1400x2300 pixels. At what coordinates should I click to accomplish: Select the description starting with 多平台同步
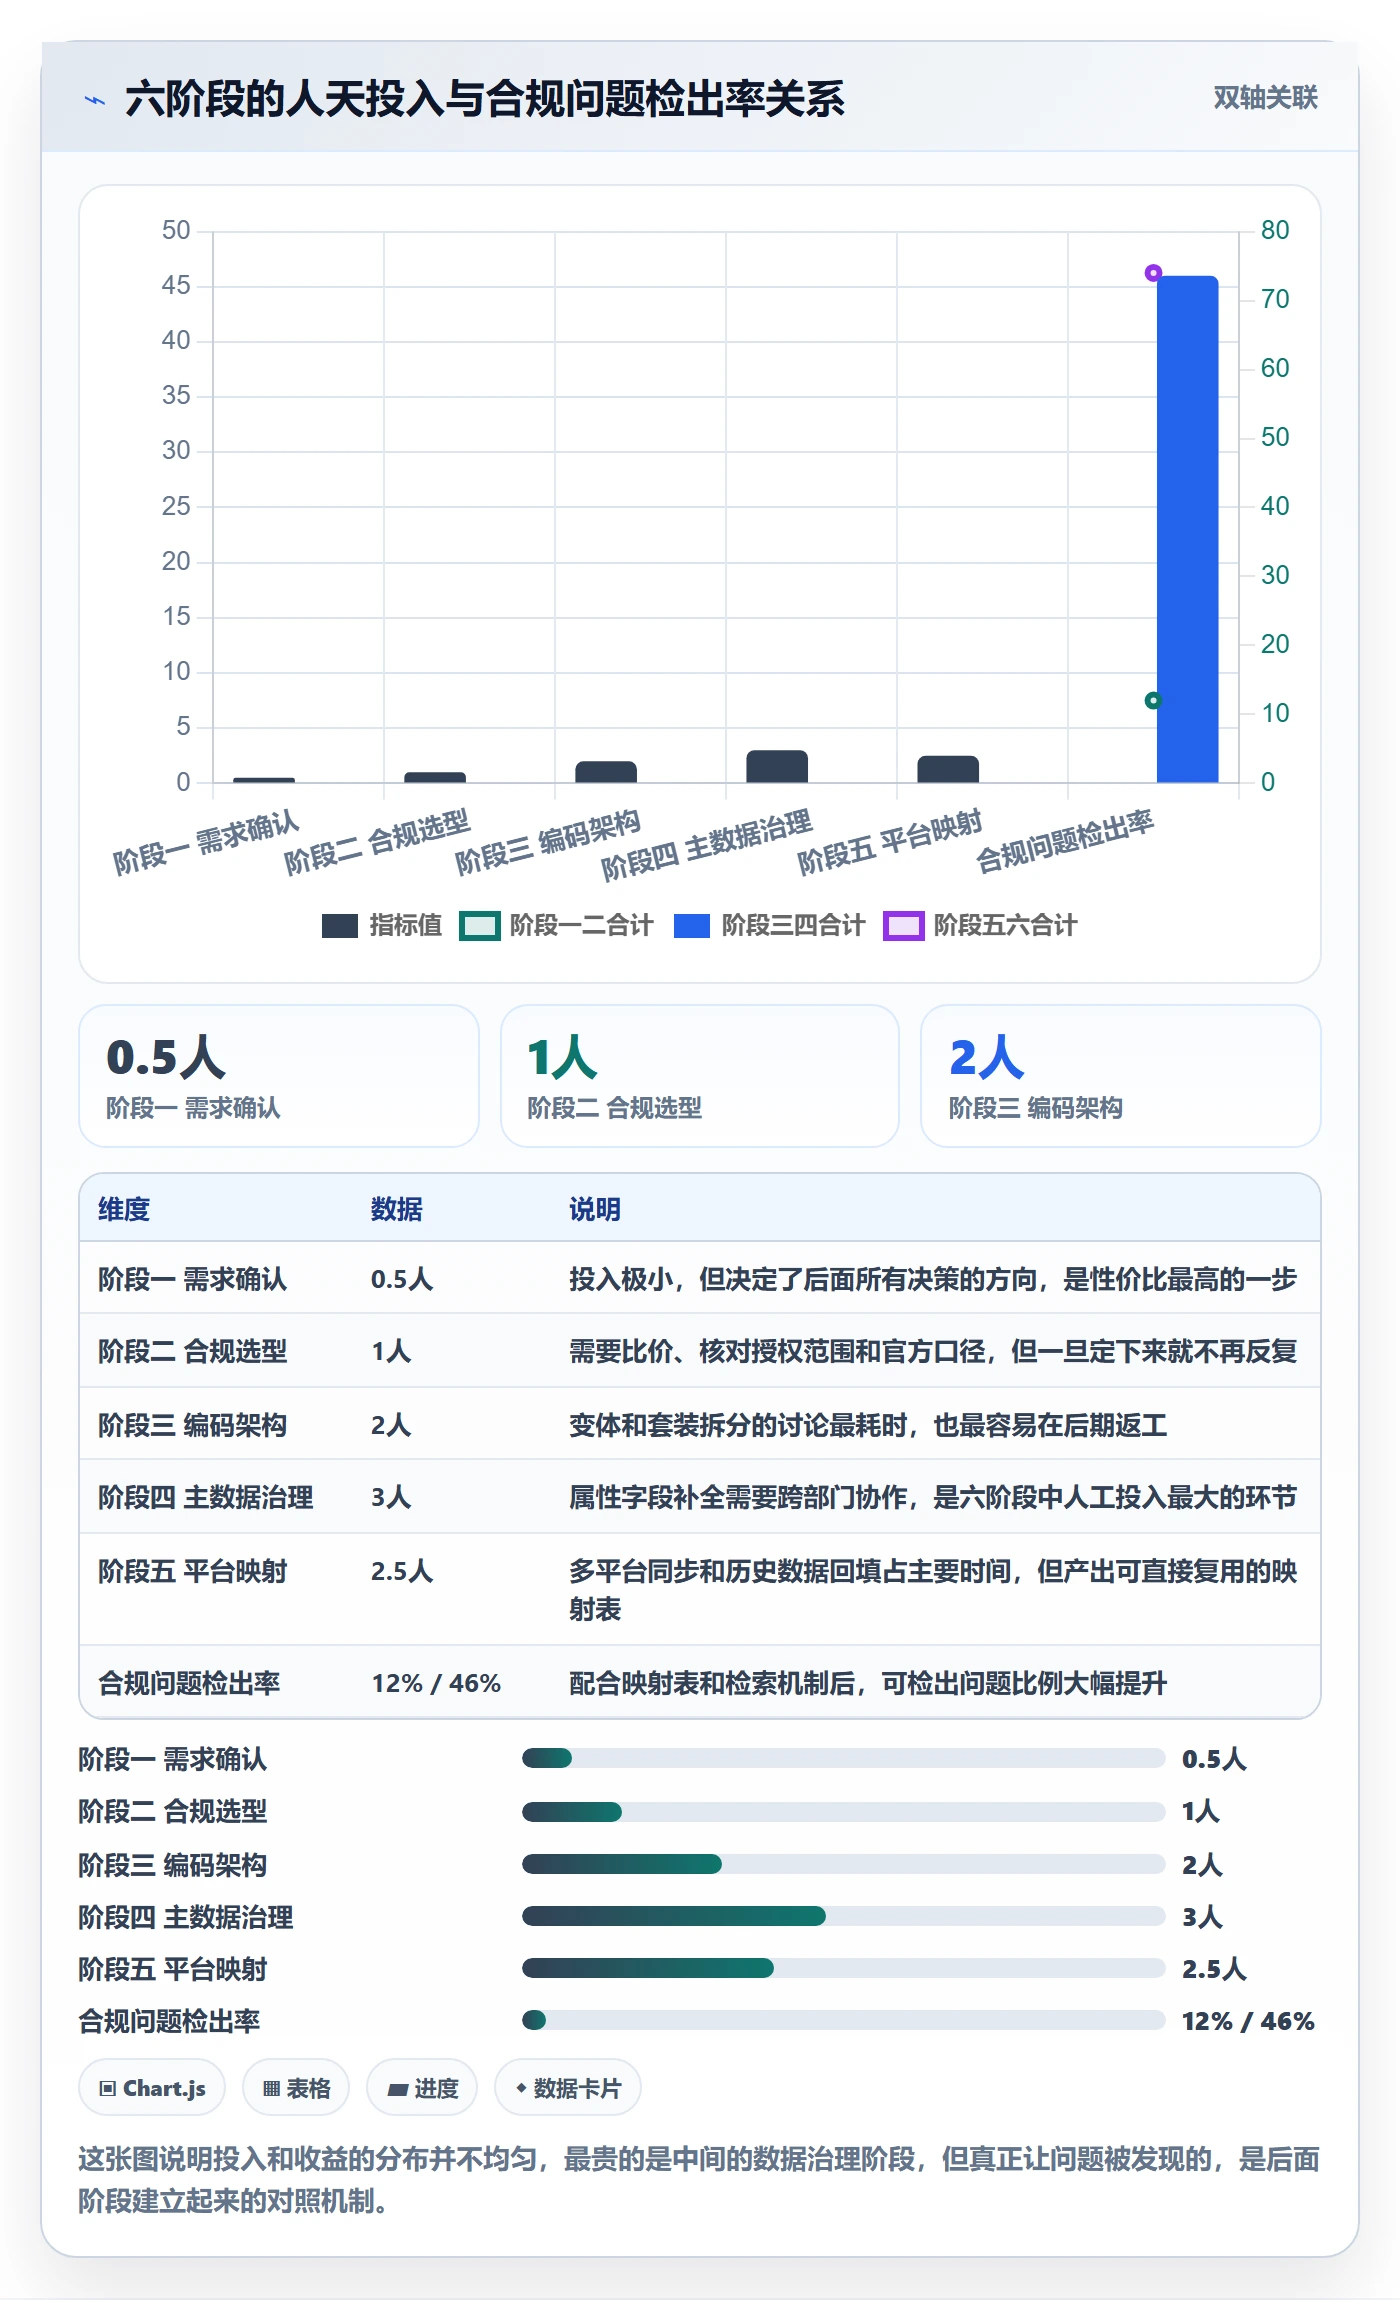click(x=933, y=1590)
